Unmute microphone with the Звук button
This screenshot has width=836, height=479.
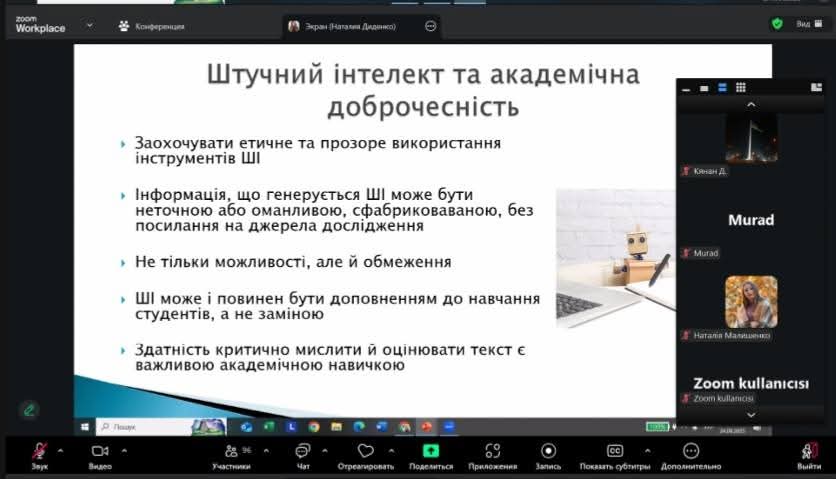coord(39,453)
